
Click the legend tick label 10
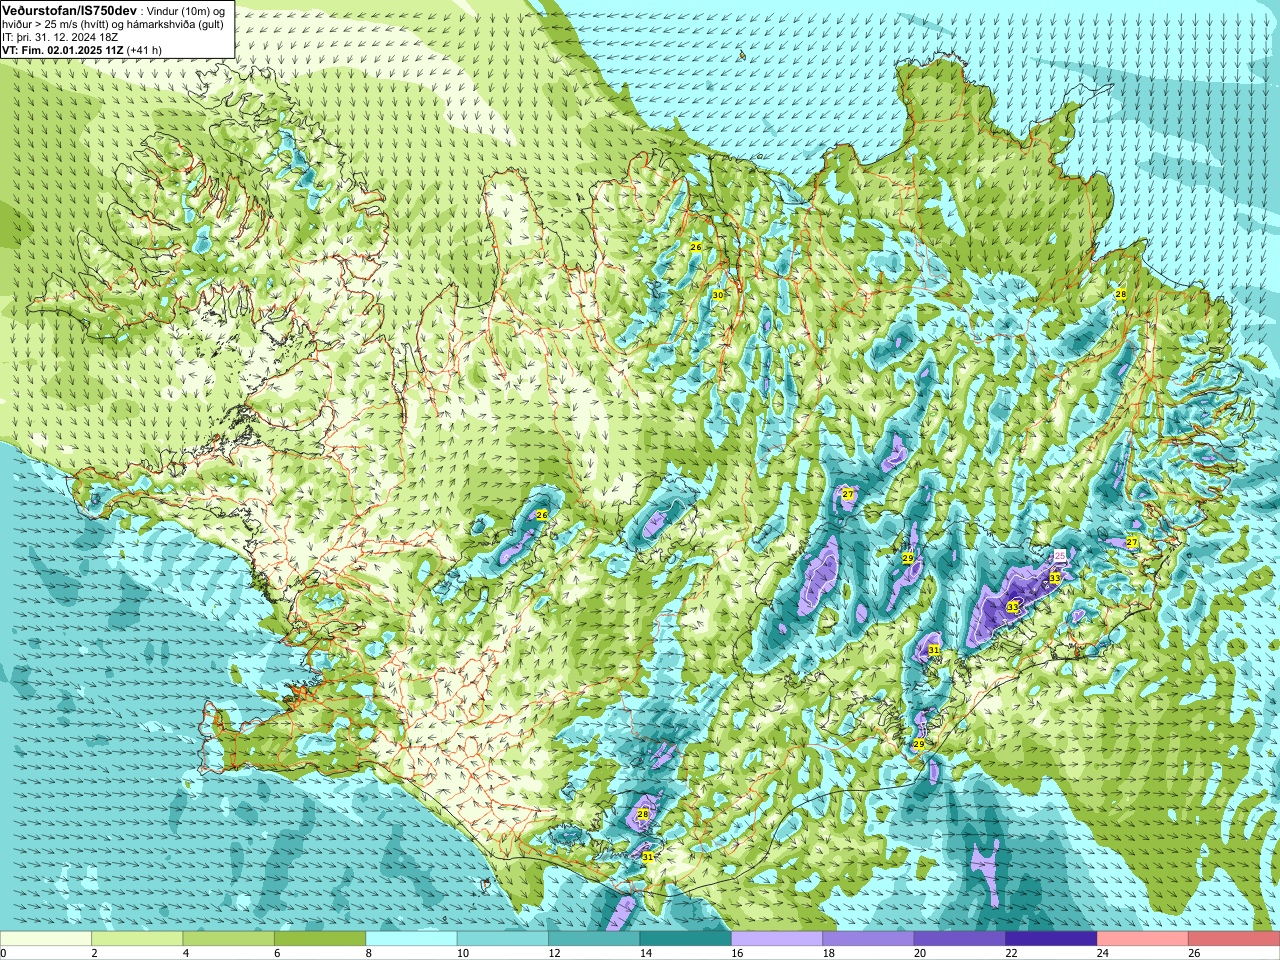pyautogui.click(x=462, y=953)
